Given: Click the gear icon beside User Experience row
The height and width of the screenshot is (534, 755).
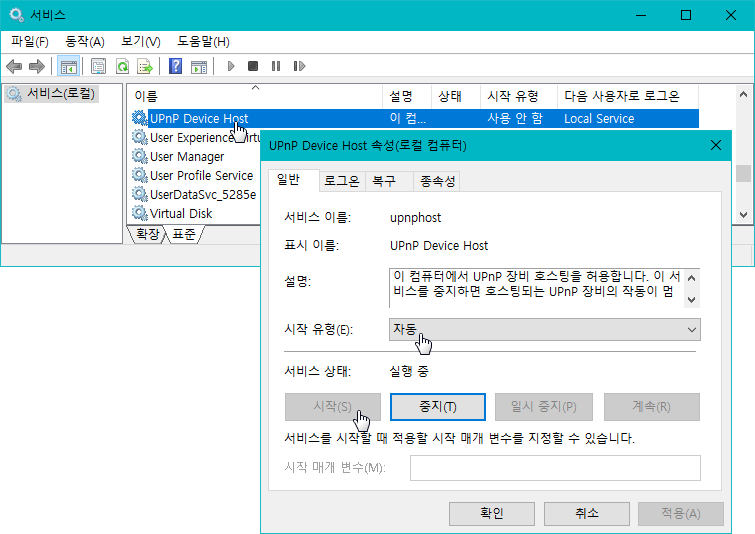Looking at the screenshot, I should coord(140,137).
